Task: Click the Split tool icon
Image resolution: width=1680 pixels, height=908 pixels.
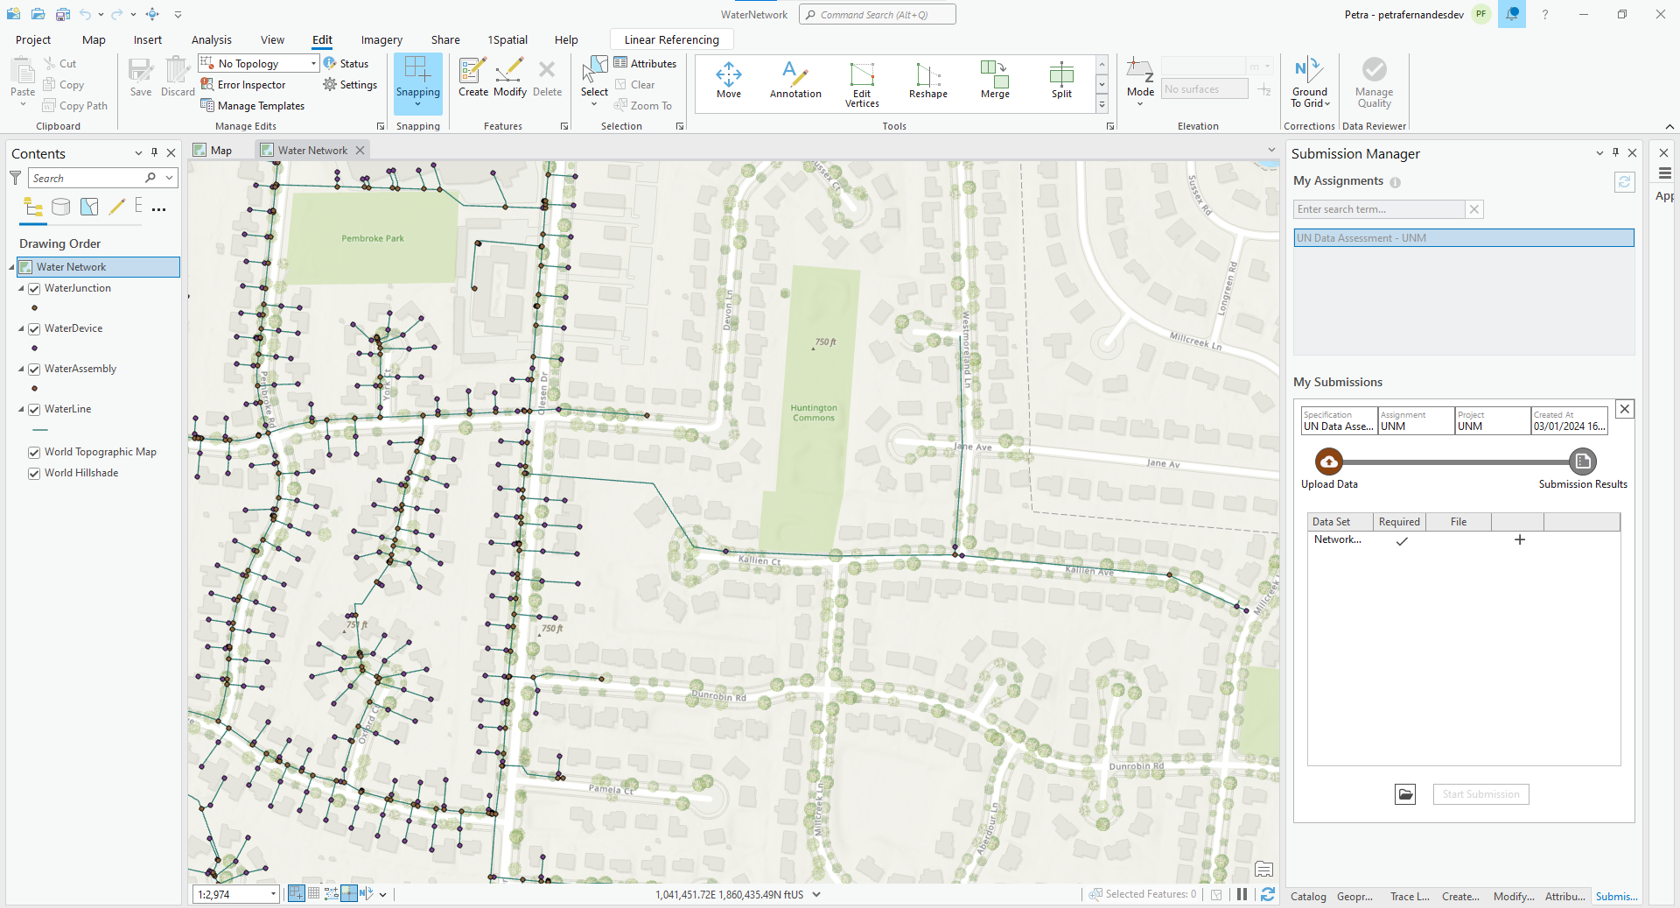Action: [1061, 80]
